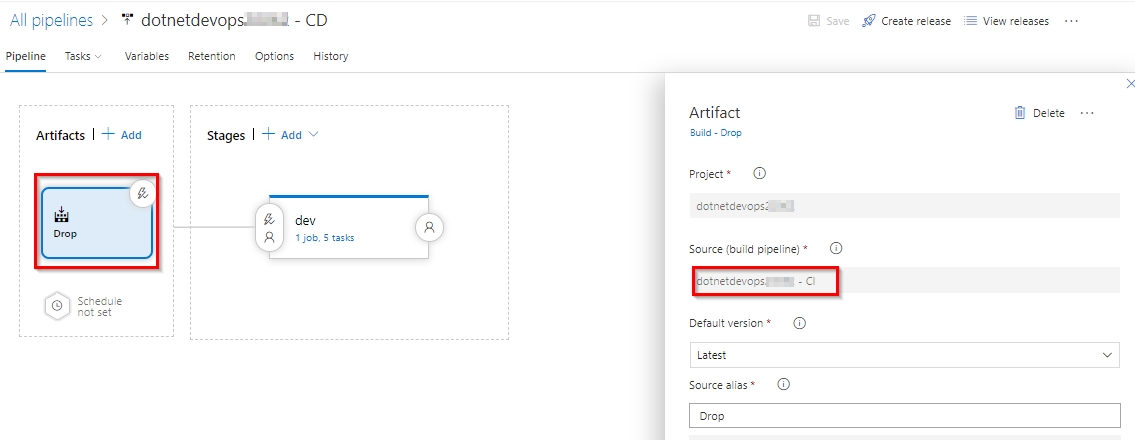The height and width of the screenshot is (440, 1135).
Task: Switch to the Options tab
Action: click(x=274, y=56)
